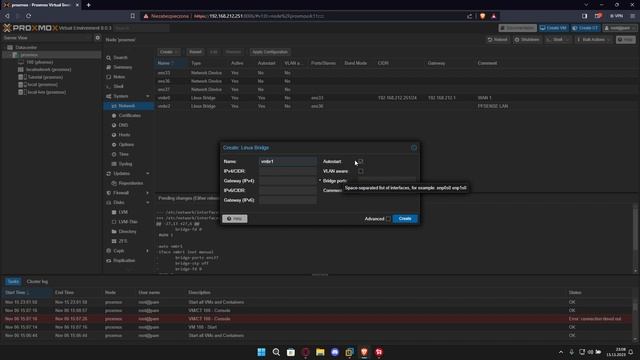Click the Brave Shields icon in address bar

(482, 16)
